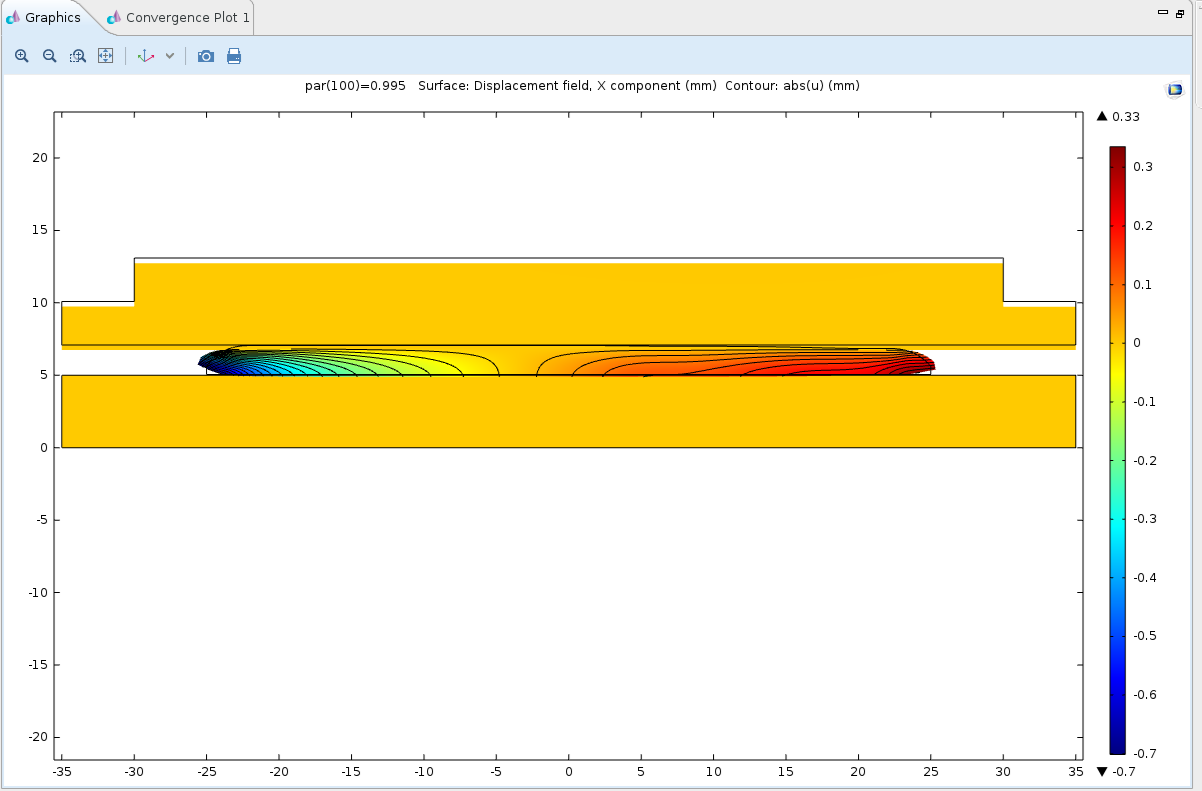Take an image snapshot with camera icon
The width and height of the screenshot is (1202, 791).
206,56
